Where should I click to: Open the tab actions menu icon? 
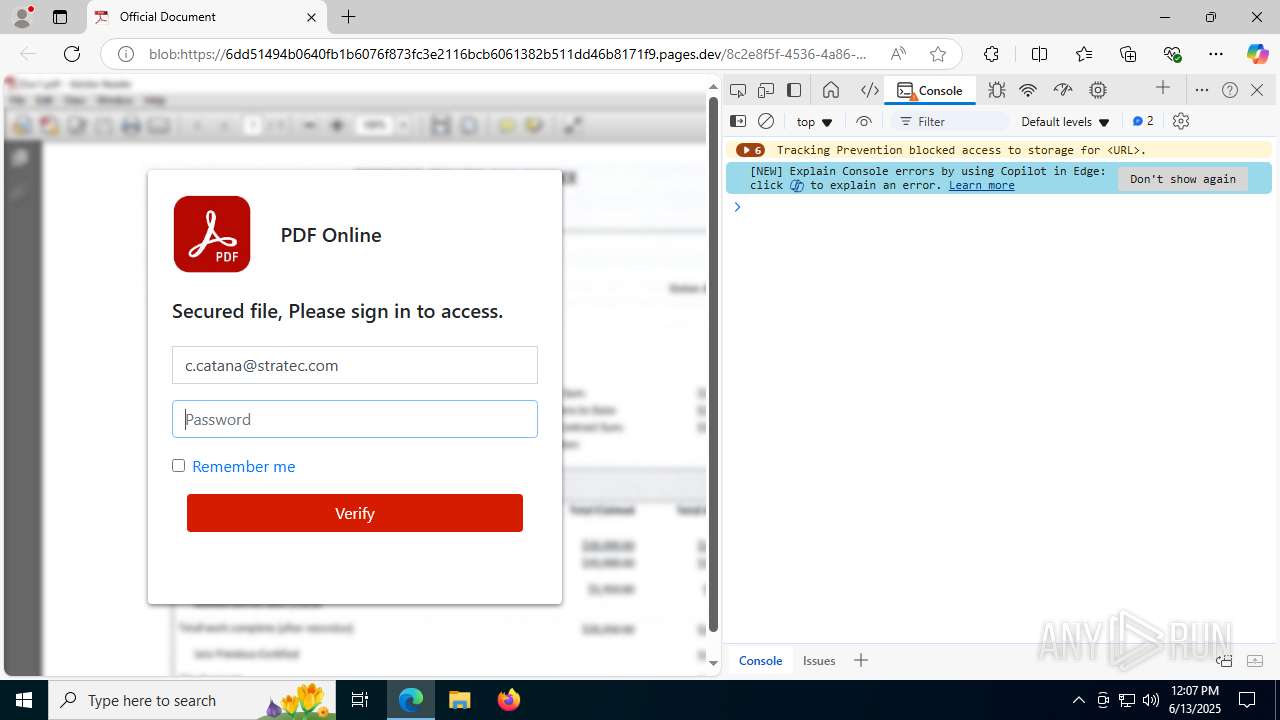click(x=60, y=17)
